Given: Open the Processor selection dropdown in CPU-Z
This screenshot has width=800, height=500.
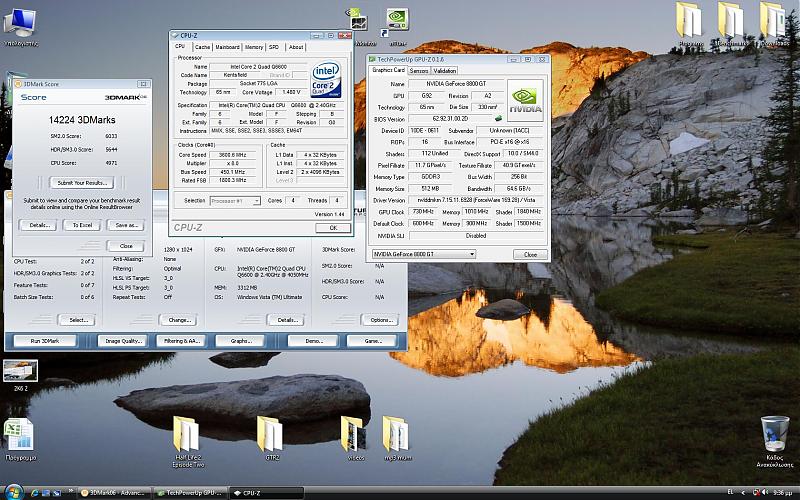Looking at the screenshot, I should [235, 201].
